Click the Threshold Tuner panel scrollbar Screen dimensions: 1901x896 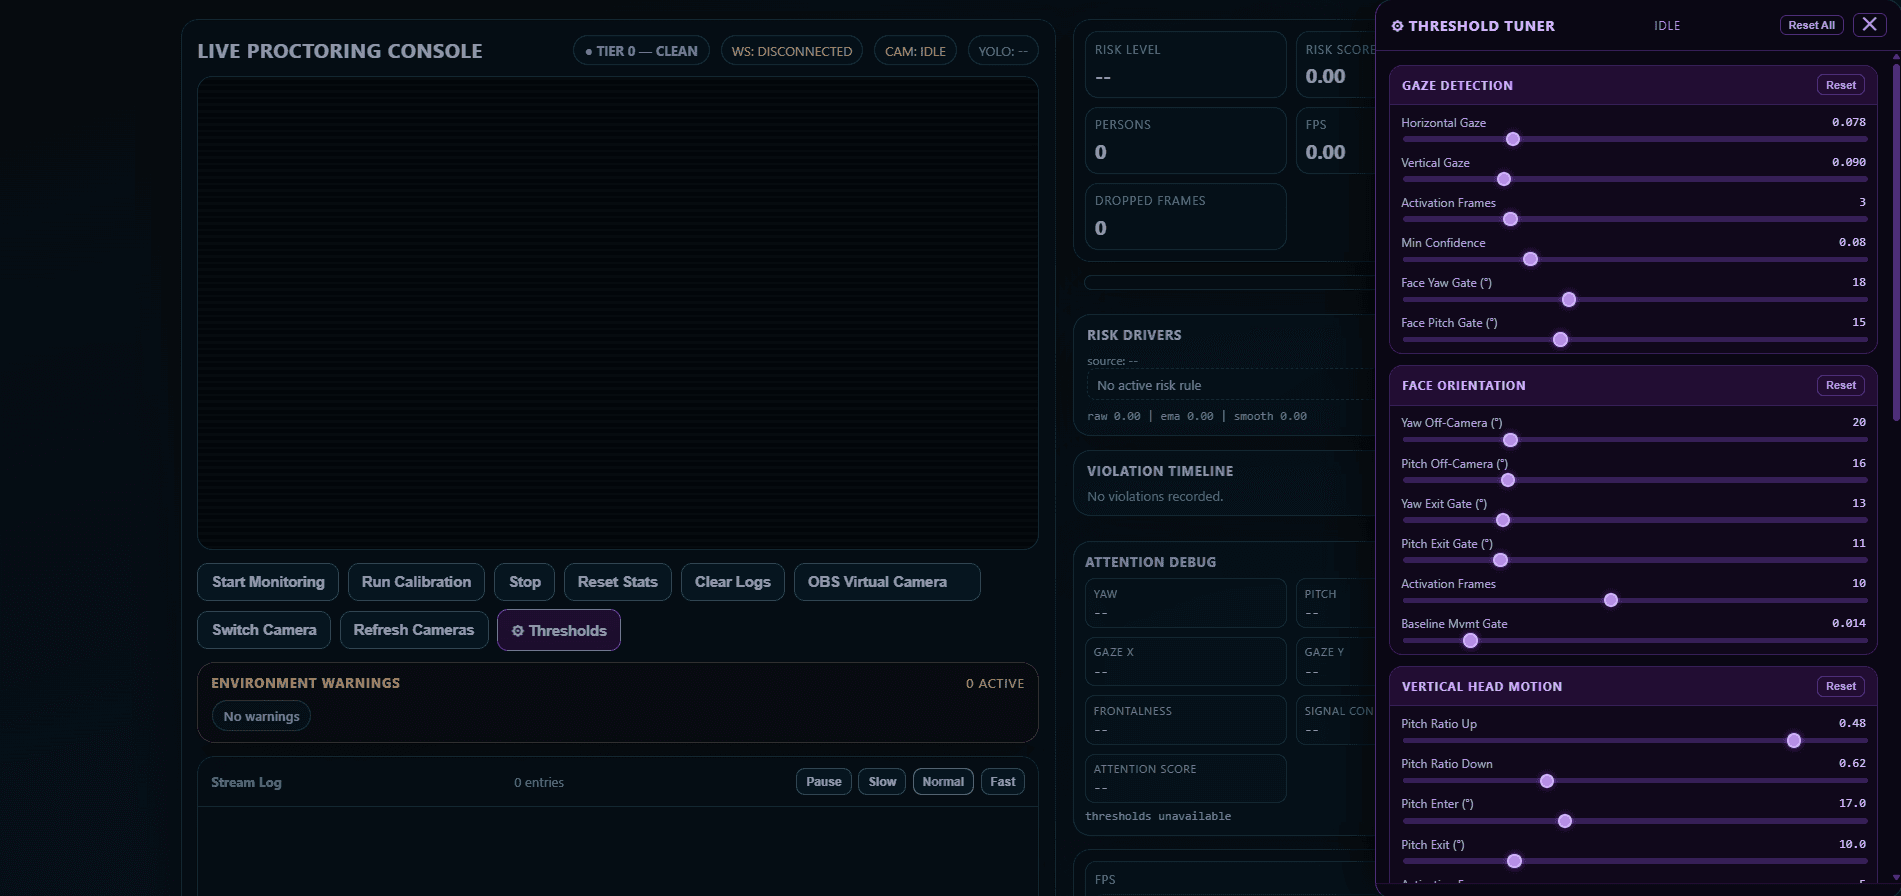coord(1895,240)
